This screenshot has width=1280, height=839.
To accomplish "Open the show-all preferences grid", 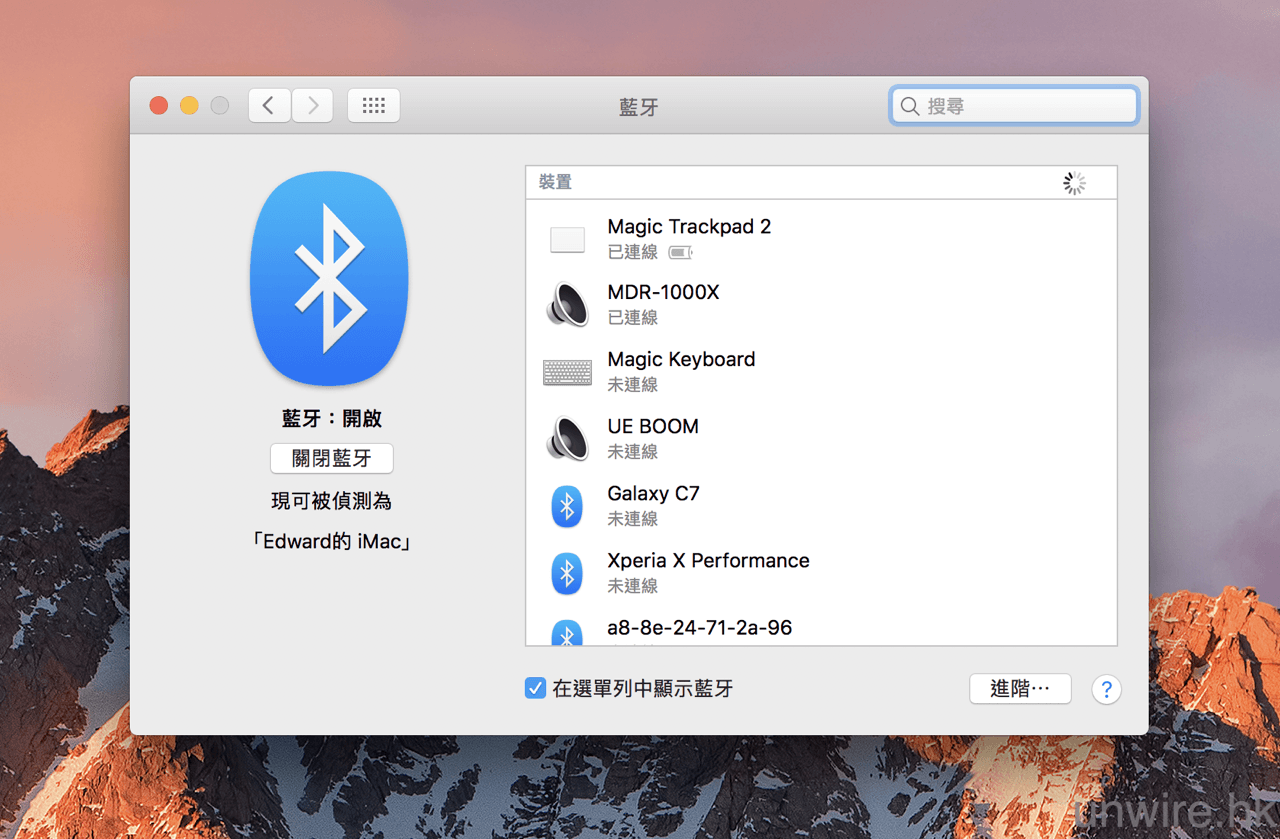I will [374, 105].
